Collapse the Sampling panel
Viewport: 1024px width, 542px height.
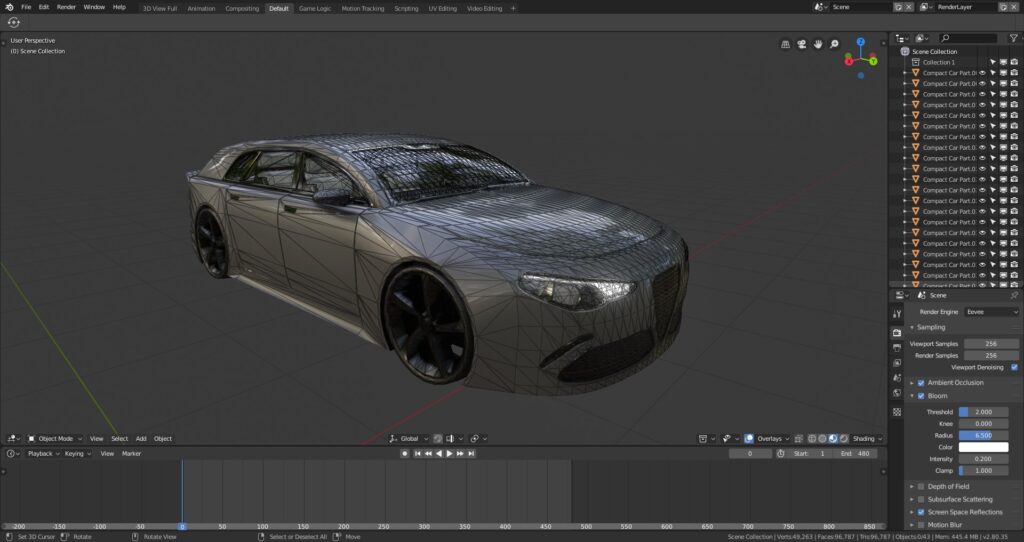point(912,327)
